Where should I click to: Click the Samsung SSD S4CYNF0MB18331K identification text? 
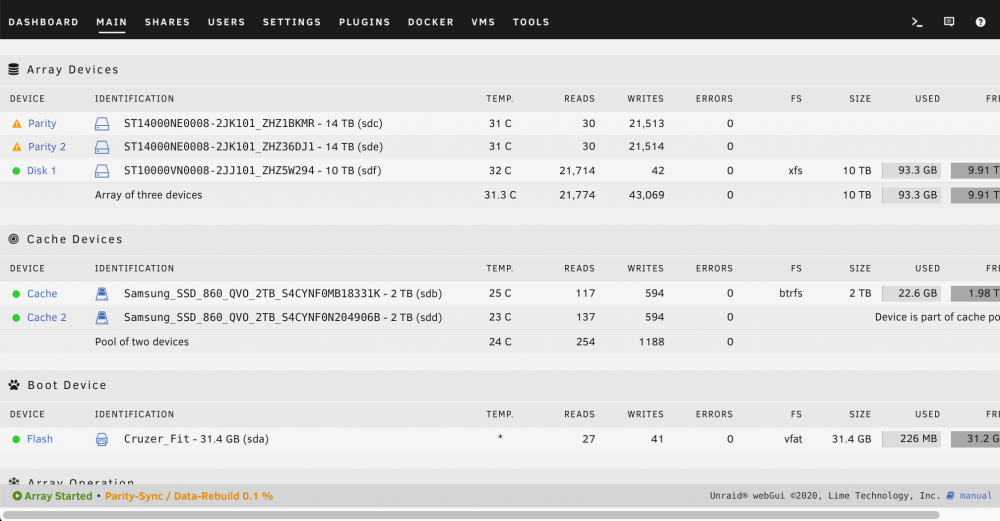[x=283, y=293]
